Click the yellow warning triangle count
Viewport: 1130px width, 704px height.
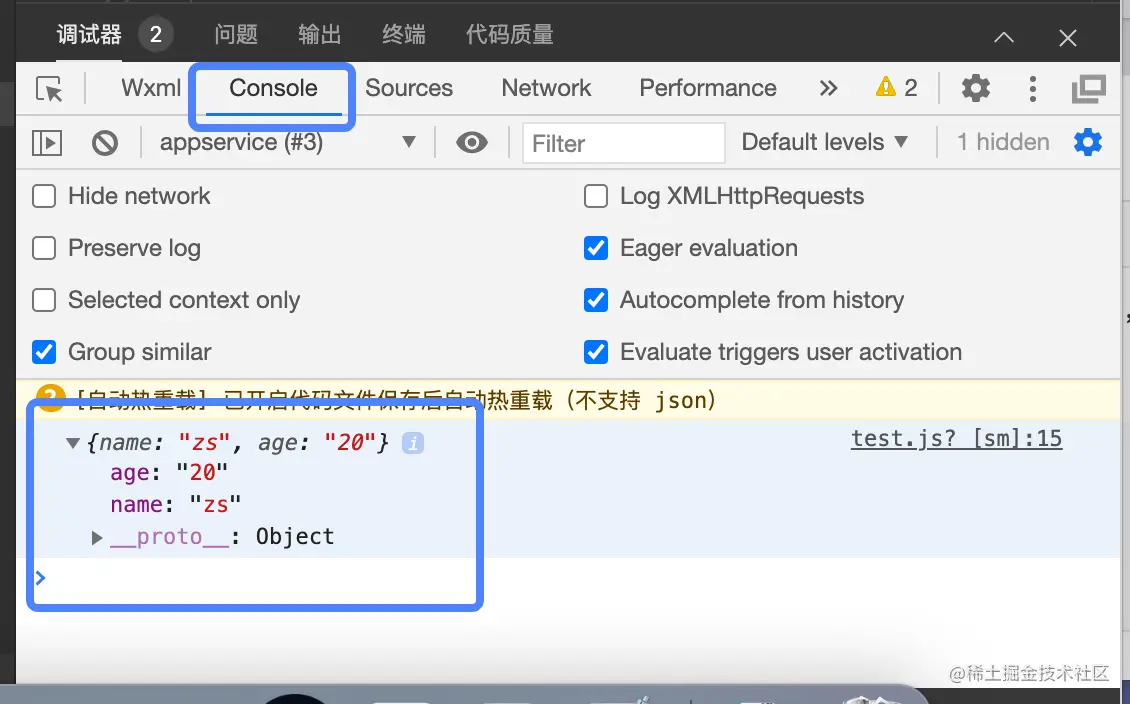coord(896,88)
